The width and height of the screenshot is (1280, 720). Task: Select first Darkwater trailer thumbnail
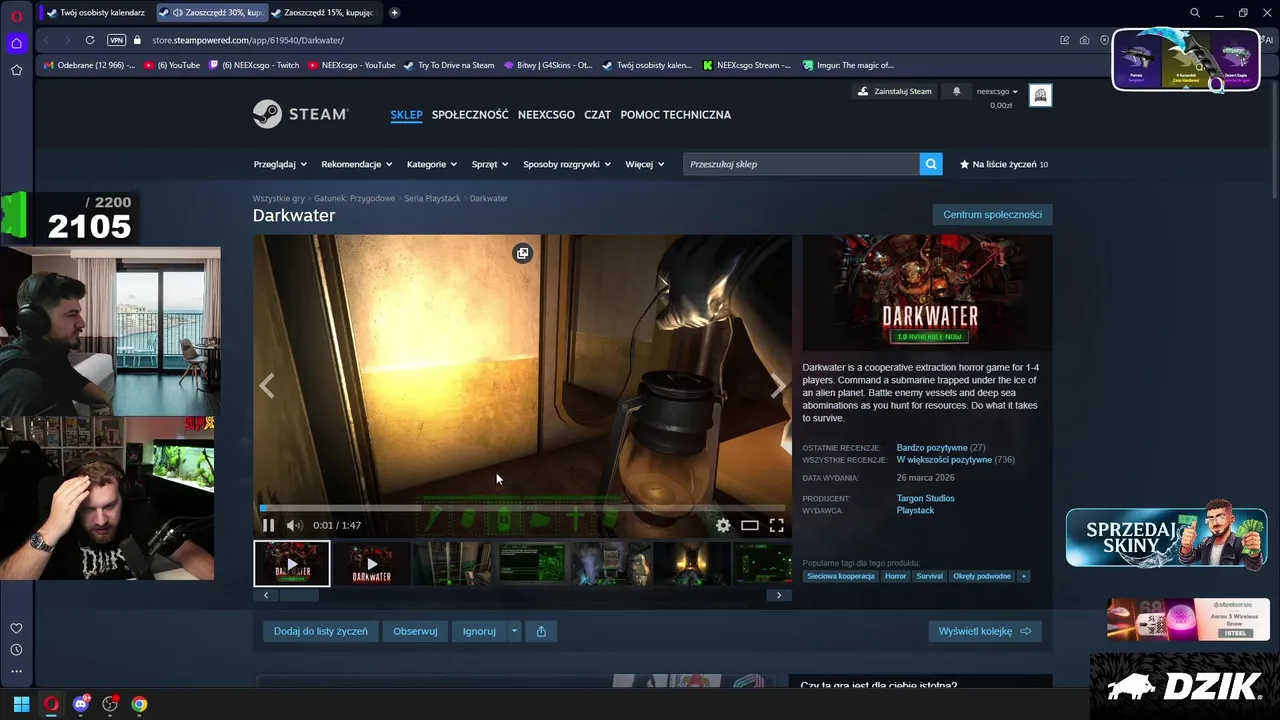click(292, 564)
